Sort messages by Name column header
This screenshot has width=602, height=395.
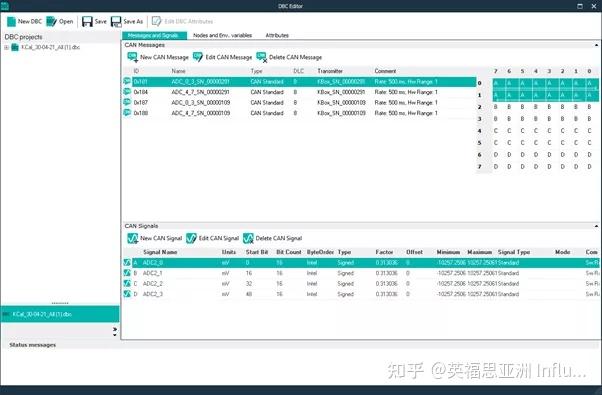pos(179,71)
